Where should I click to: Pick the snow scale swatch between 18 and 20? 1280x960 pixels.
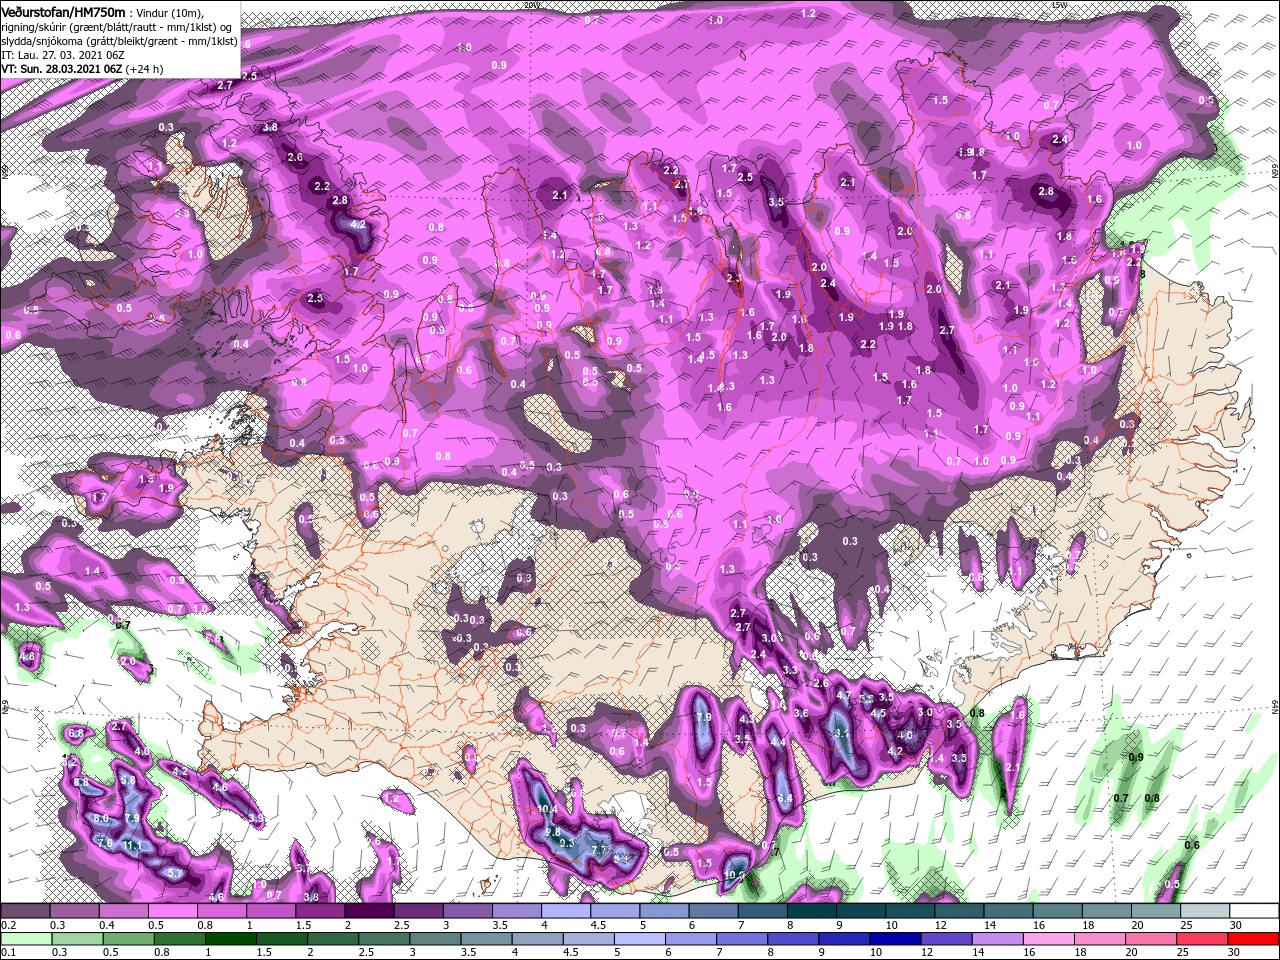[1108, 911]
